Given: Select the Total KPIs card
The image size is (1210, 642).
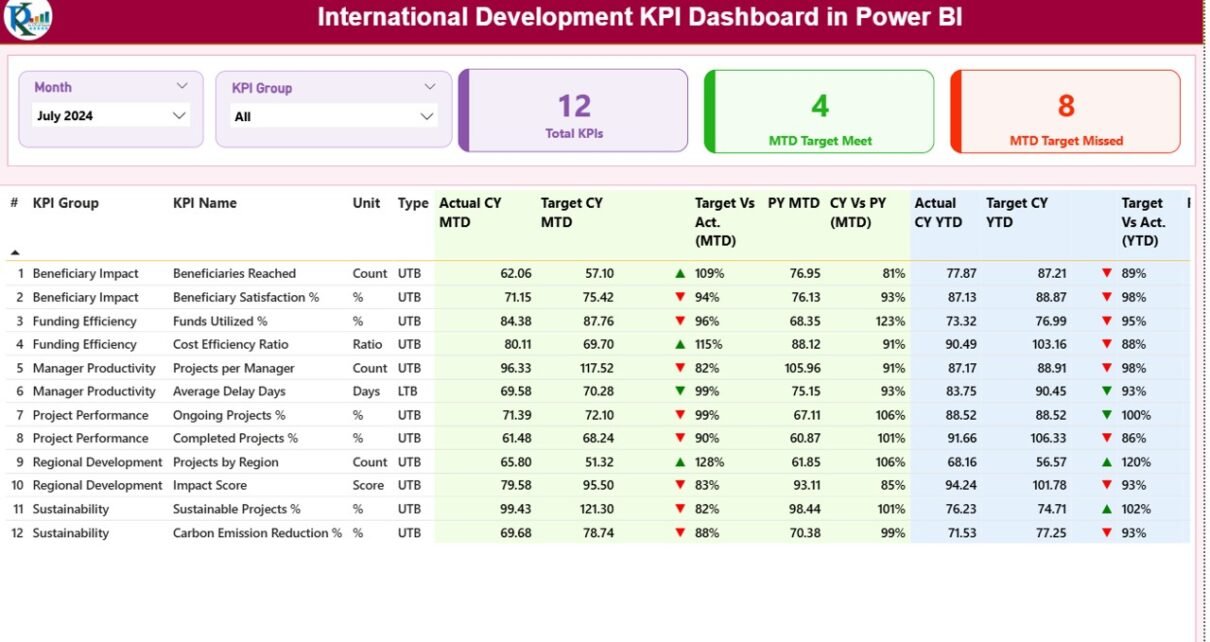Looking at the screenshot, I should [574, 111].
